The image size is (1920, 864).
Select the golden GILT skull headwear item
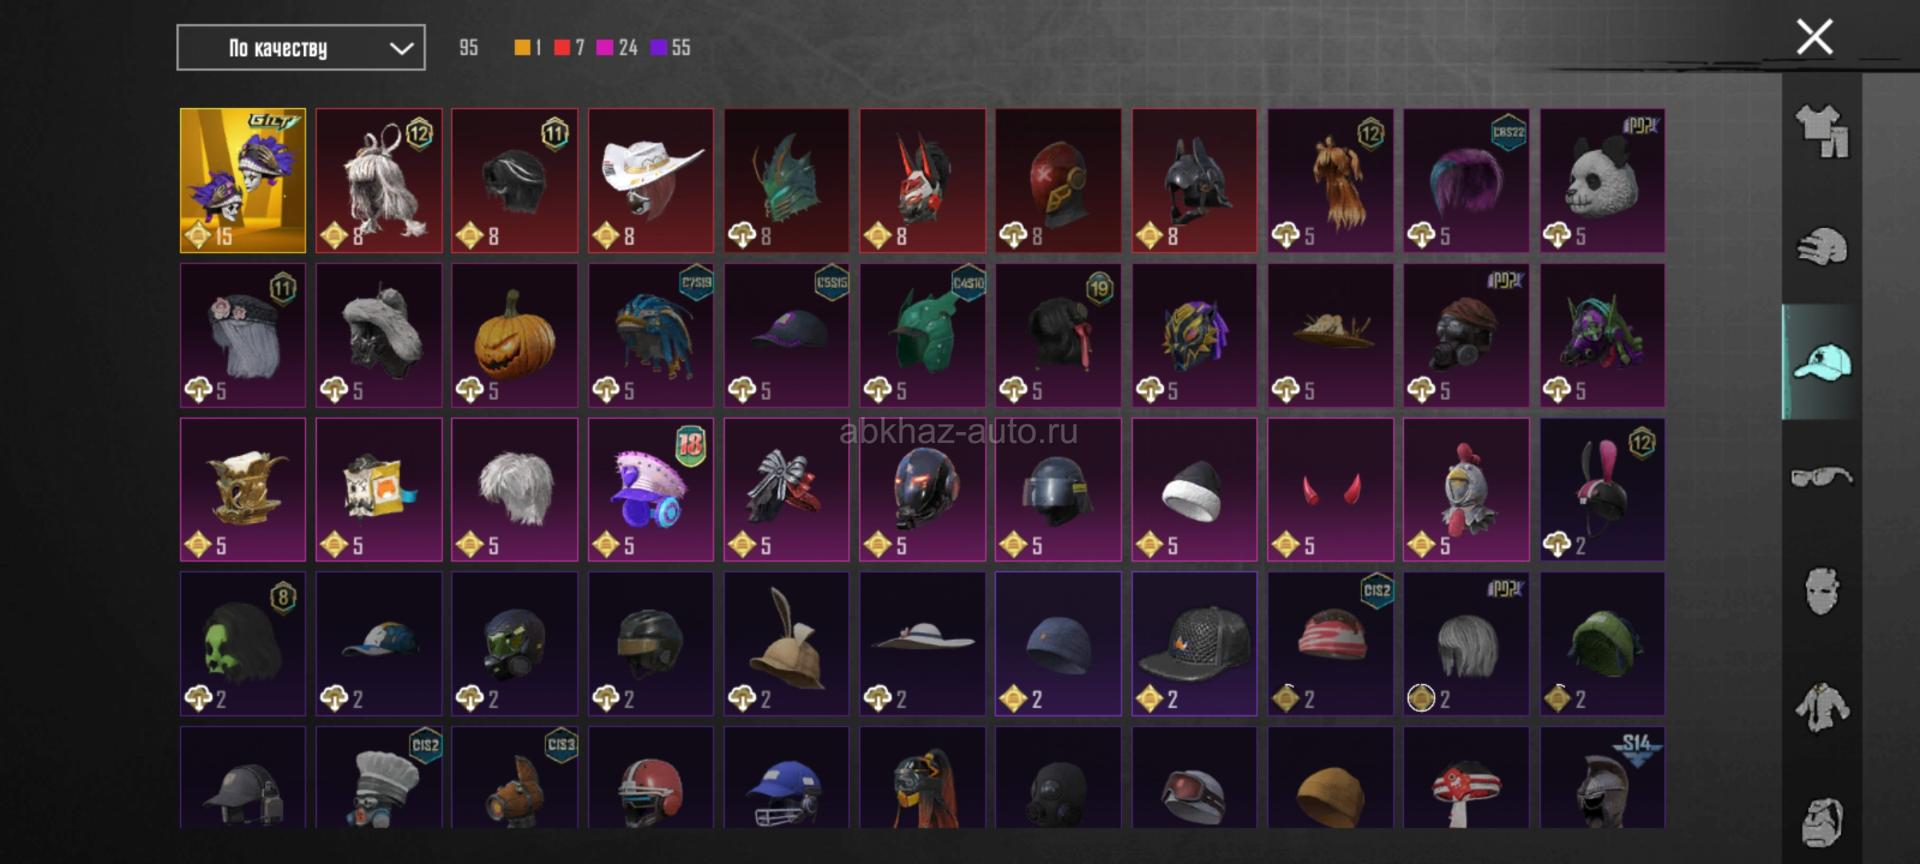pyautogui.click(x=243, y=180)
